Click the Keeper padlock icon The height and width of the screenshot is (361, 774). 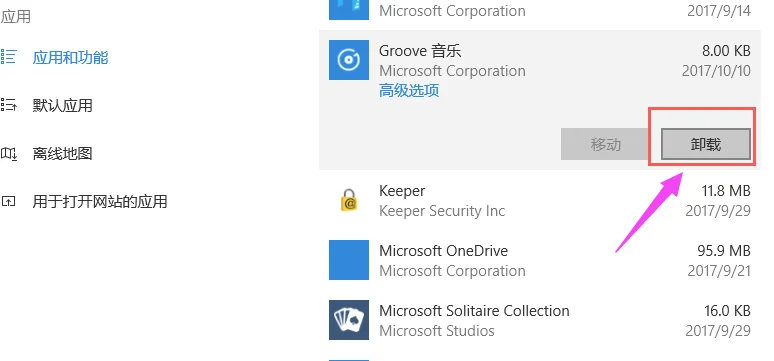point(349,200)
